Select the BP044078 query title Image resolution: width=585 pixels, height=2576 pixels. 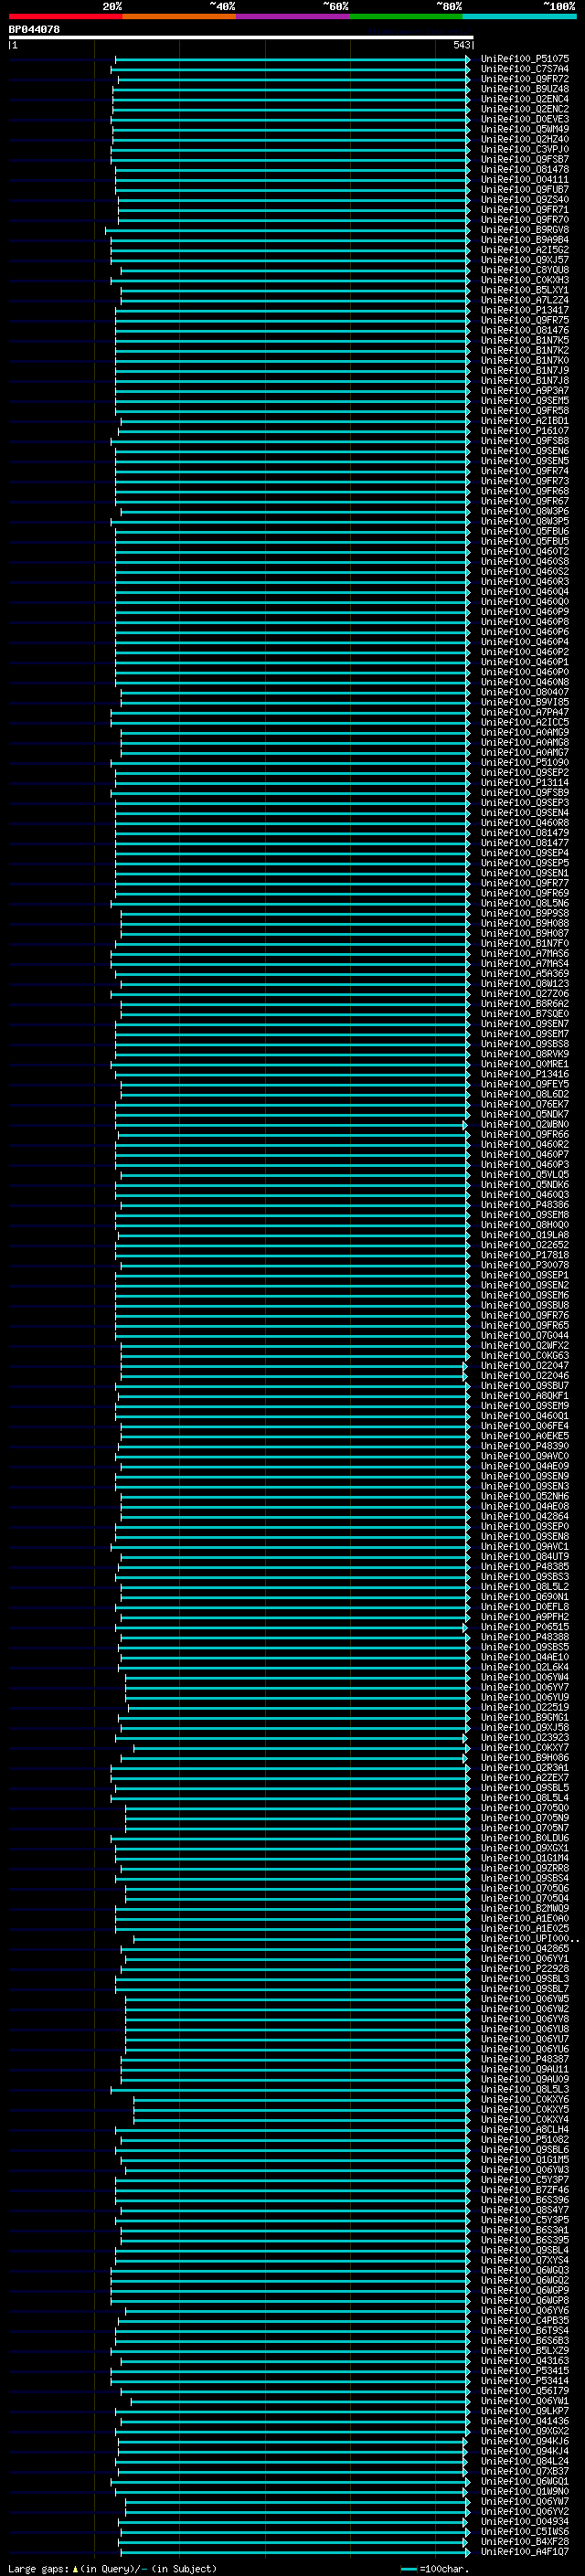click(x=34, y=29)
